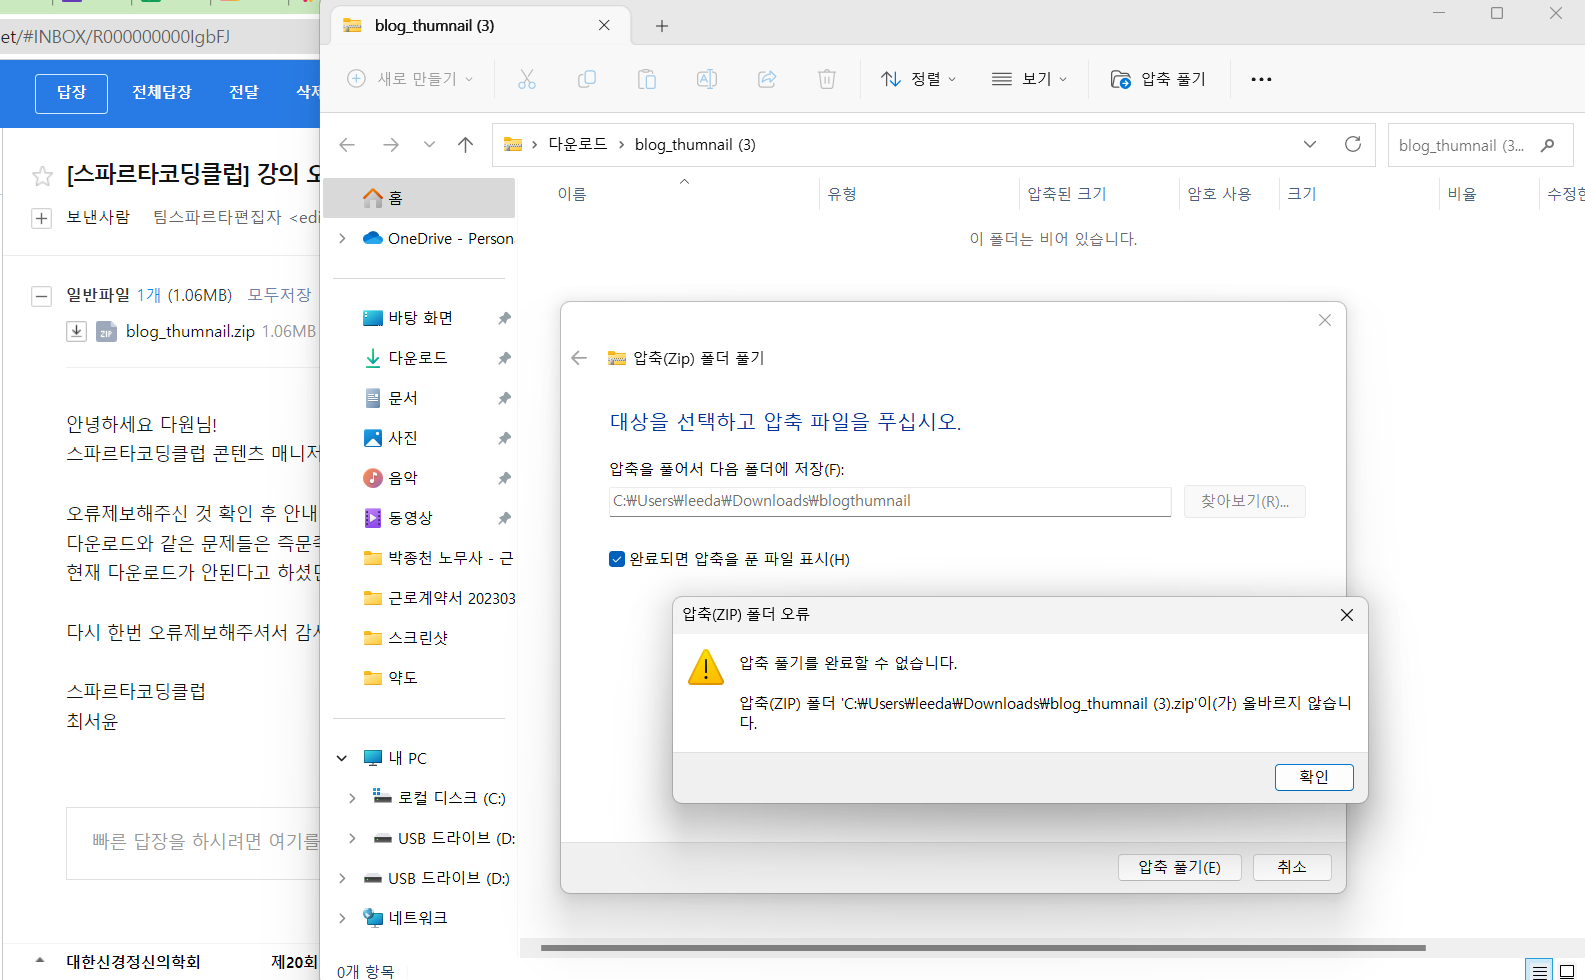The width and height of the screenshot is (1585, 980).
Task: Click 찾아보기(R)... browse button
Action: (x=1245, y=501)
